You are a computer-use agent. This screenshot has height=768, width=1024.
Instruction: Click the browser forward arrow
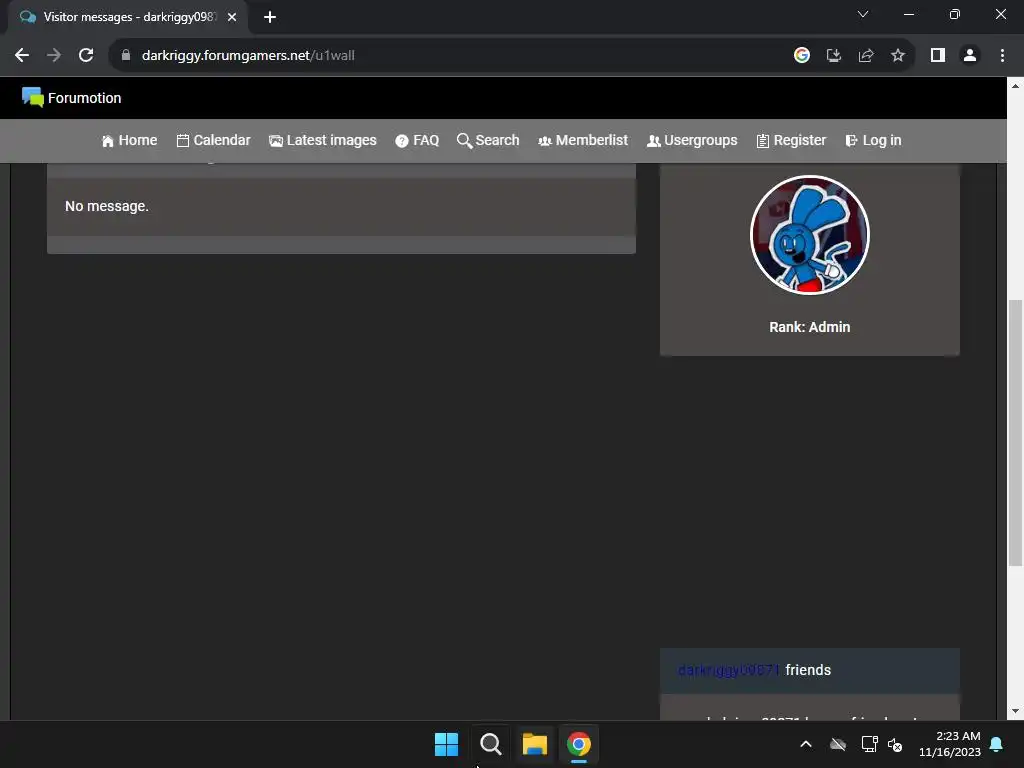pyautogui.click(x=54, y=56)
